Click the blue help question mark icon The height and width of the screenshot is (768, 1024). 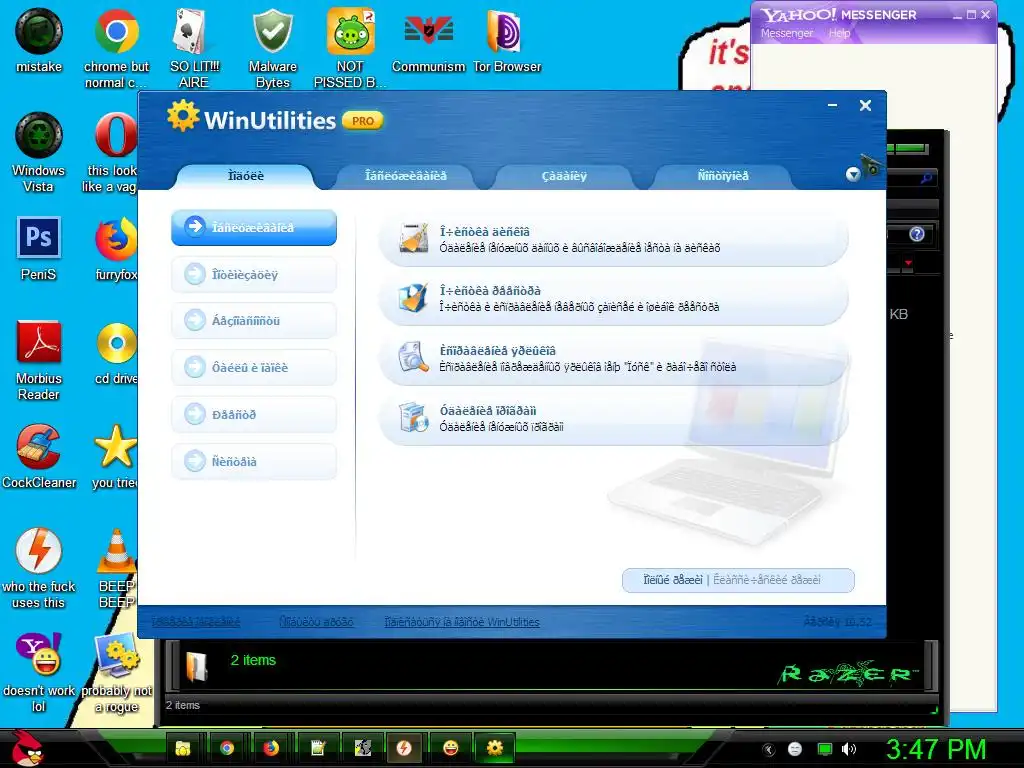tap(917, 234)
